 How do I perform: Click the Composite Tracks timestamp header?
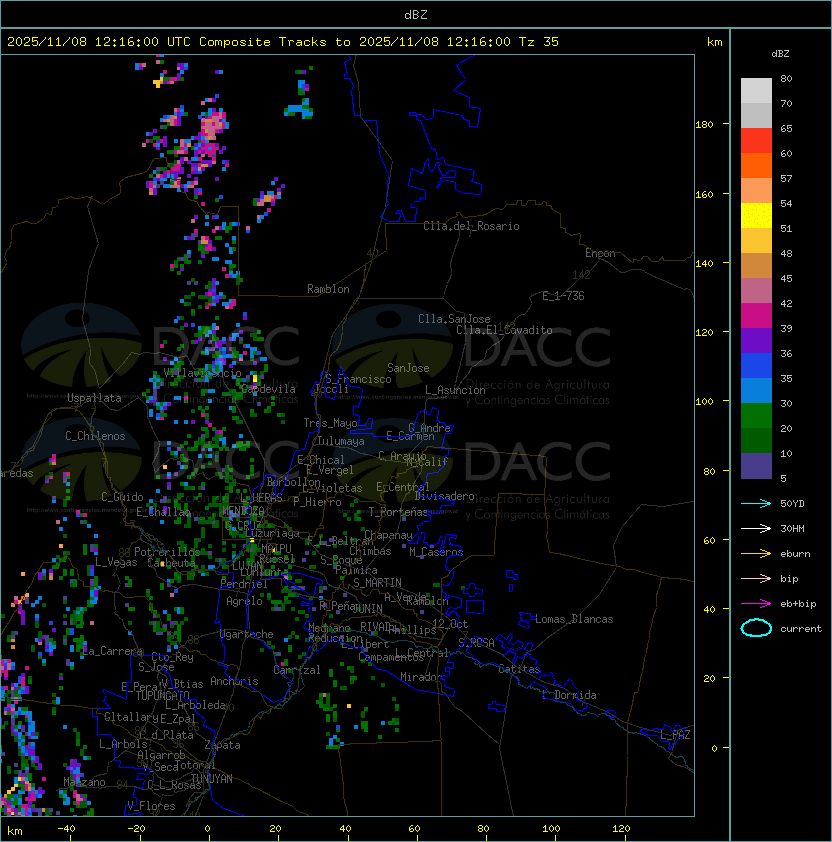coord(283,42)
